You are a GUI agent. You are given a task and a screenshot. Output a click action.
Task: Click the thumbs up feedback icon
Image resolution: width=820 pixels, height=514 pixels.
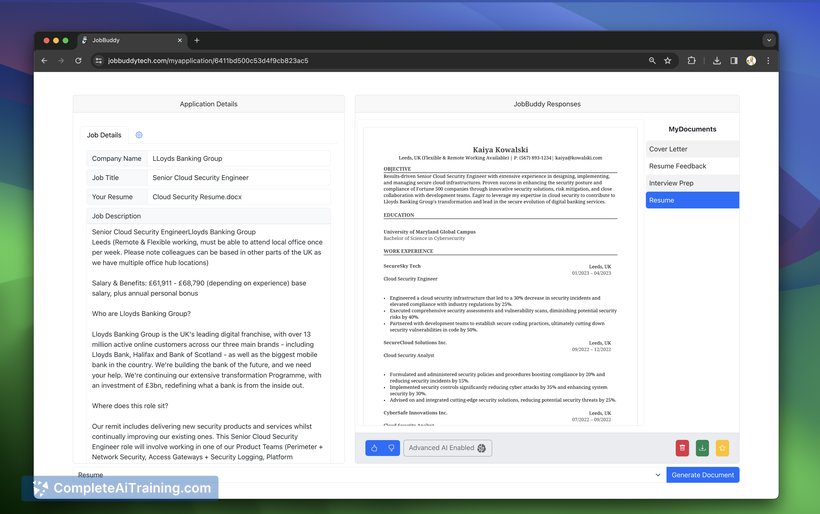(x=374, y=448)
